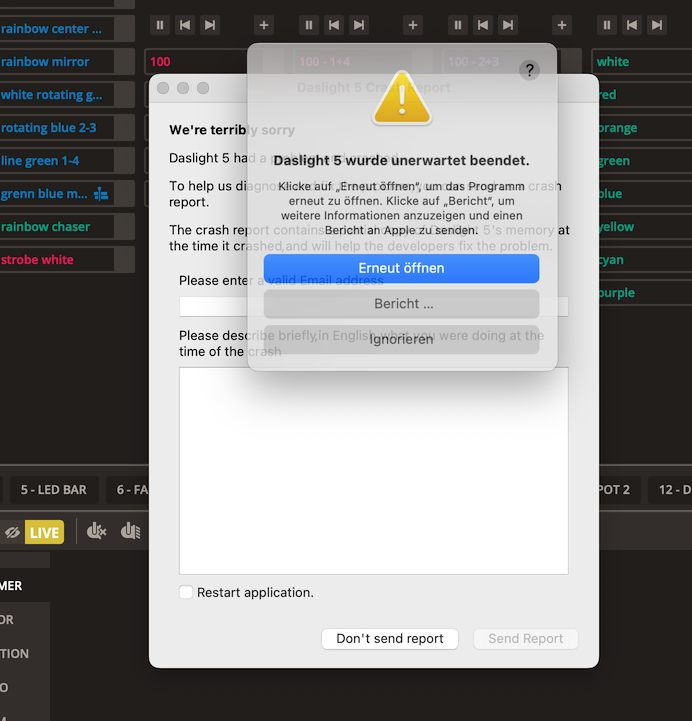This screenshot has width=692, height=721.
Task: Toggle the yellow LIVE mode button
Action: point(44,532)
